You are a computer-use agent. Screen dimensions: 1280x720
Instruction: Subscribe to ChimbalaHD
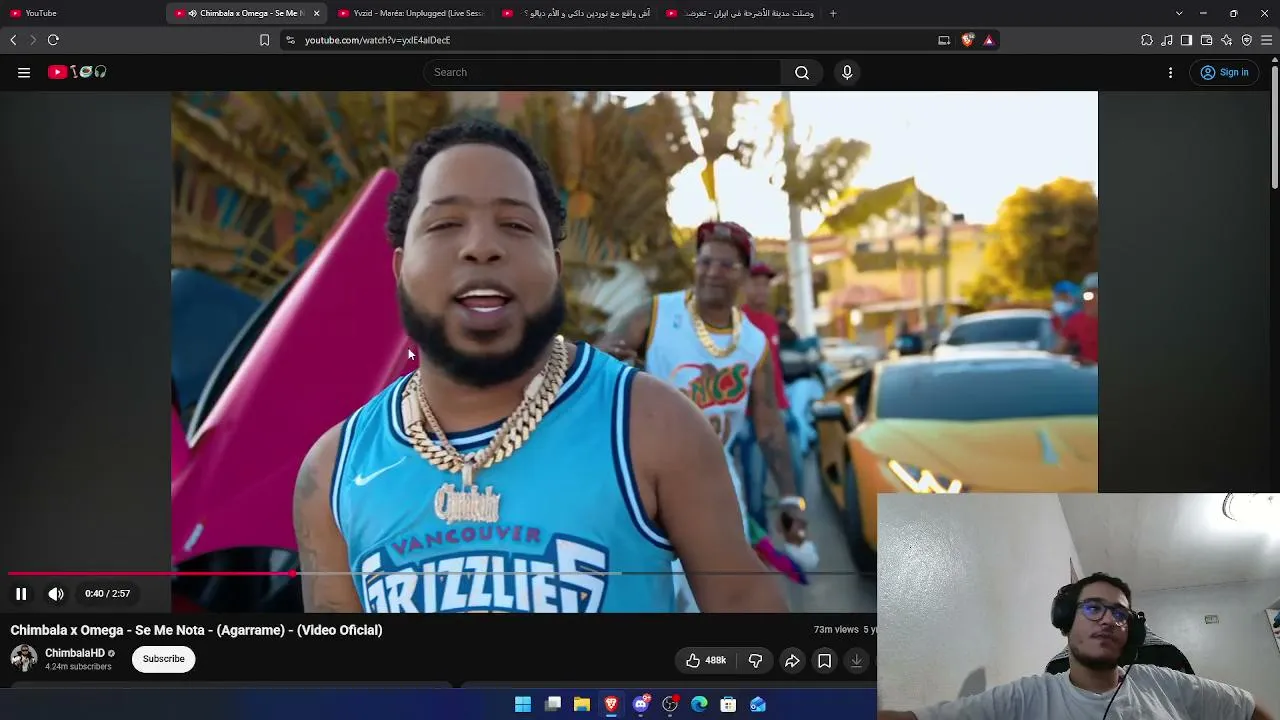point(164,659)
